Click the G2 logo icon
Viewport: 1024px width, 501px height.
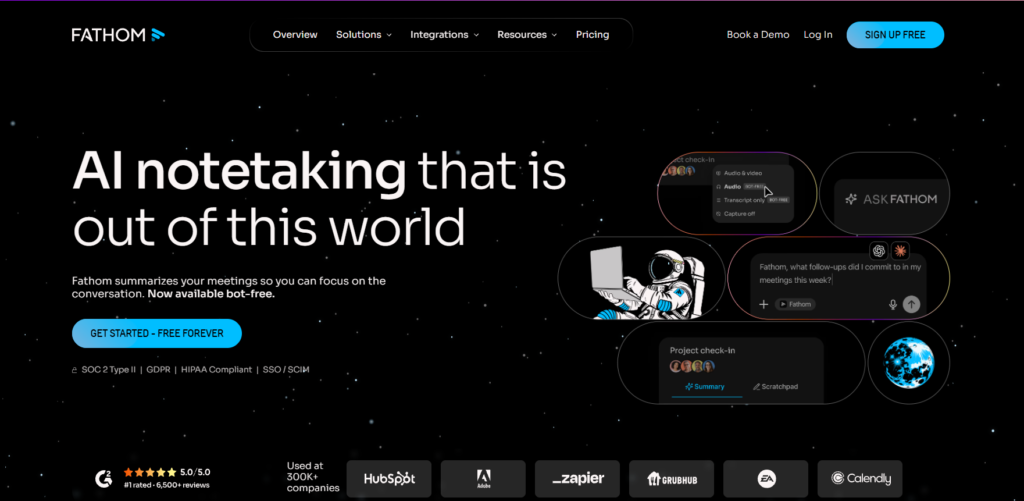tap(103, 478)
